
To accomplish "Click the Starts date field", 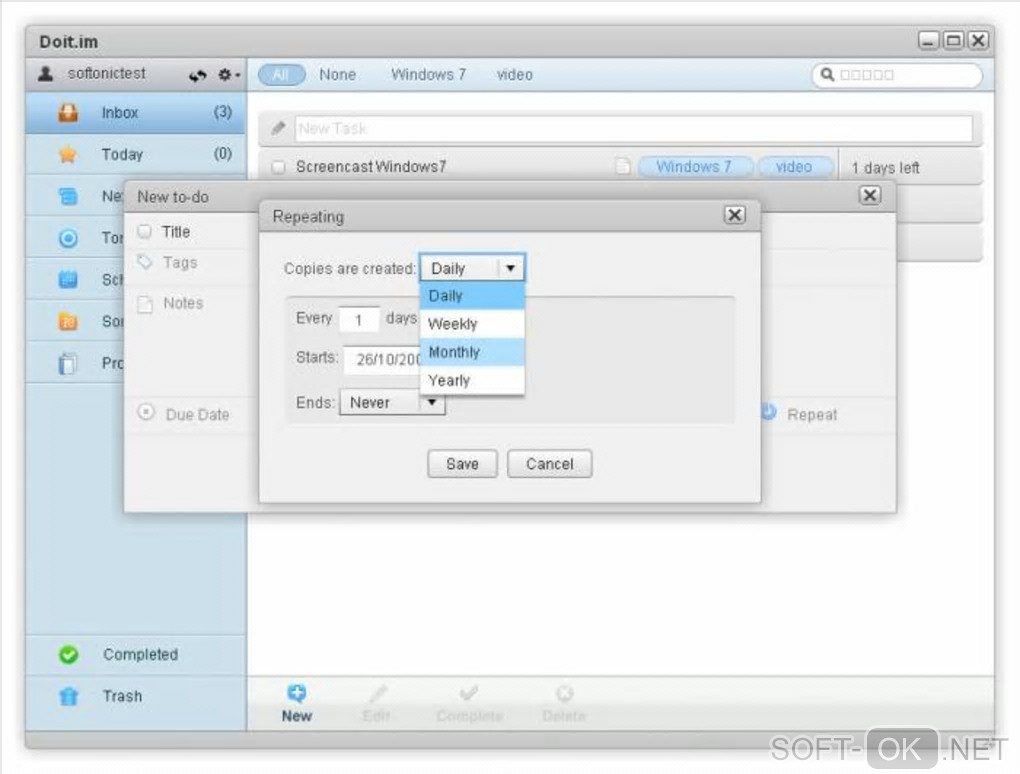I will tap(382, 359).
